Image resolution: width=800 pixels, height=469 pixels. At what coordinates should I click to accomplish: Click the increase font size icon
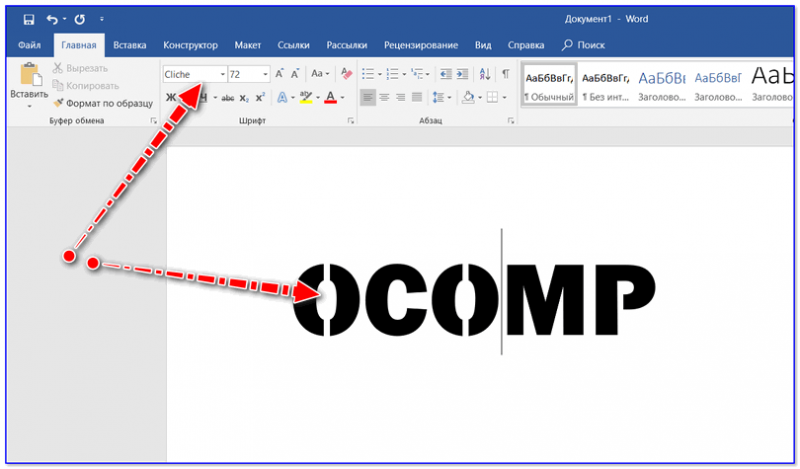click(279, 74)
